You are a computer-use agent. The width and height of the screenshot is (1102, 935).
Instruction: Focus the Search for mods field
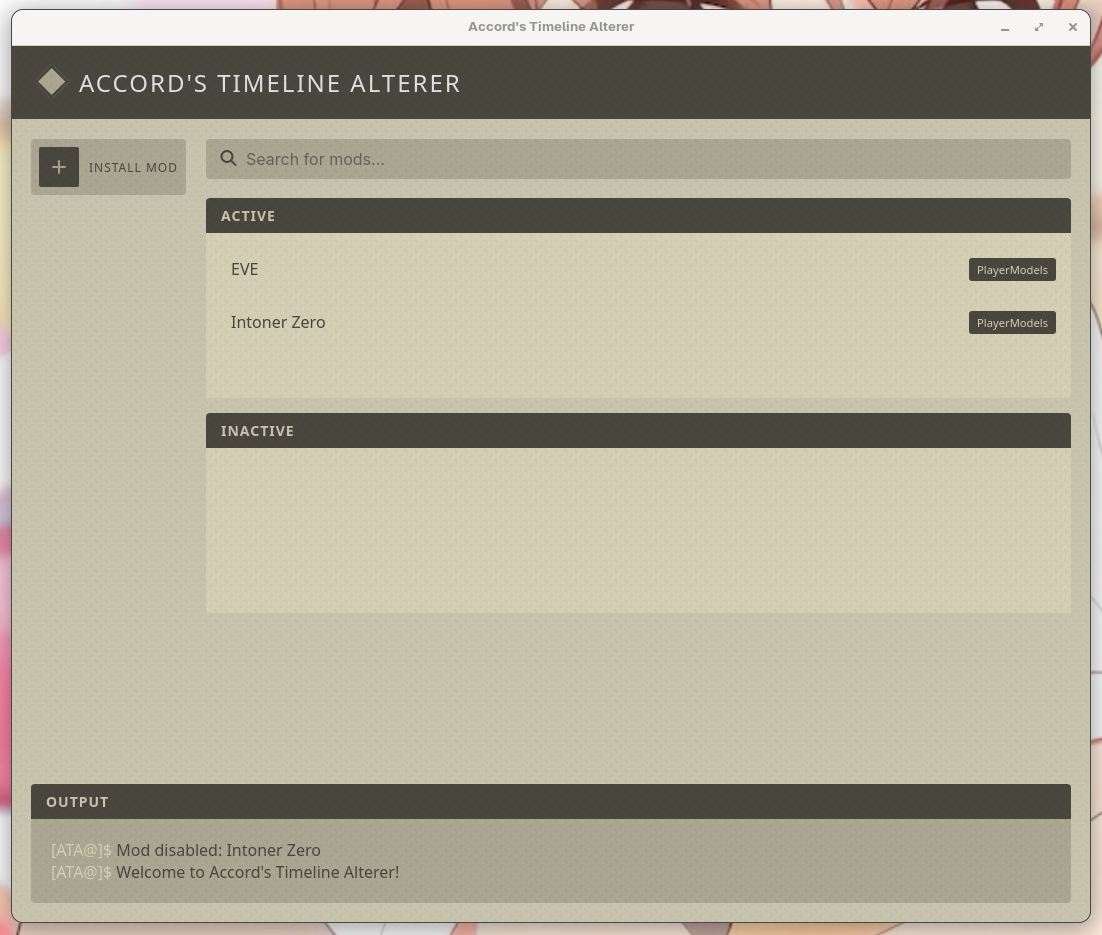pos(638,159)
